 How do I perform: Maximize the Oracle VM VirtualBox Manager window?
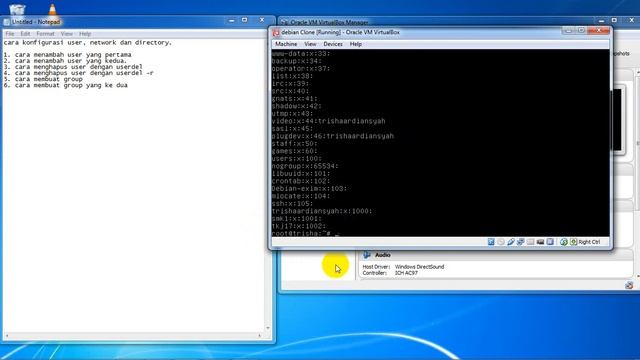tap(614, 20)
